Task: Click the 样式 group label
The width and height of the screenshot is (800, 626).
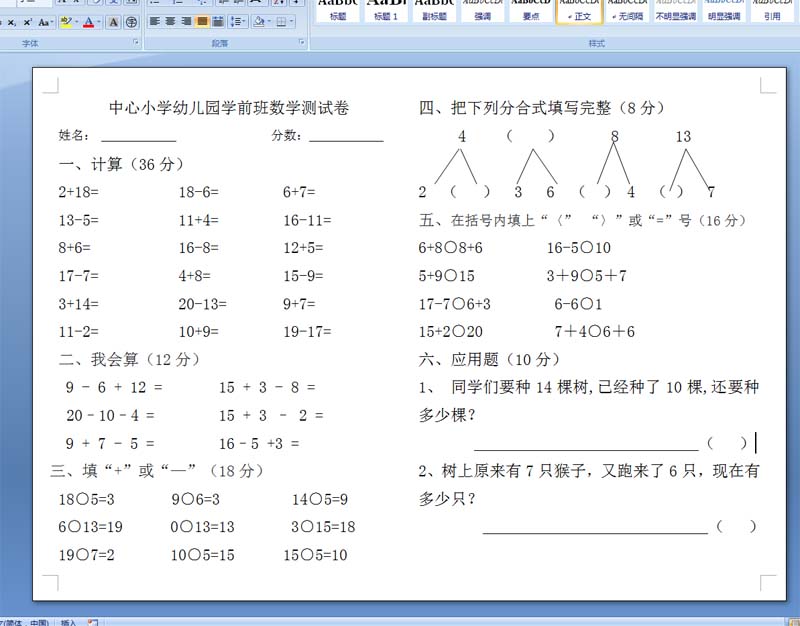Action: pos(596,43)
